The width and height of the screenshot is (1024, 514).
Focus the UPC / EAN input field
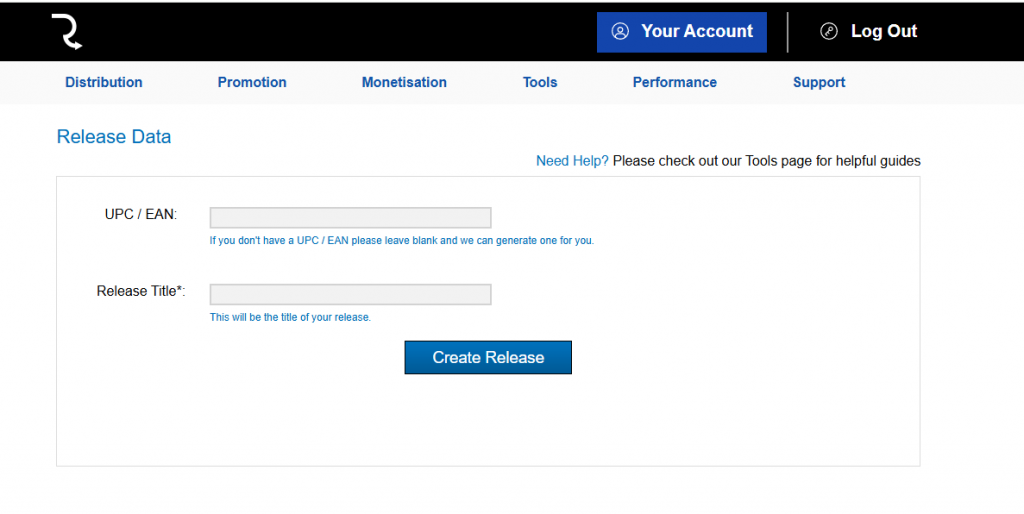(x=350, y=218)
